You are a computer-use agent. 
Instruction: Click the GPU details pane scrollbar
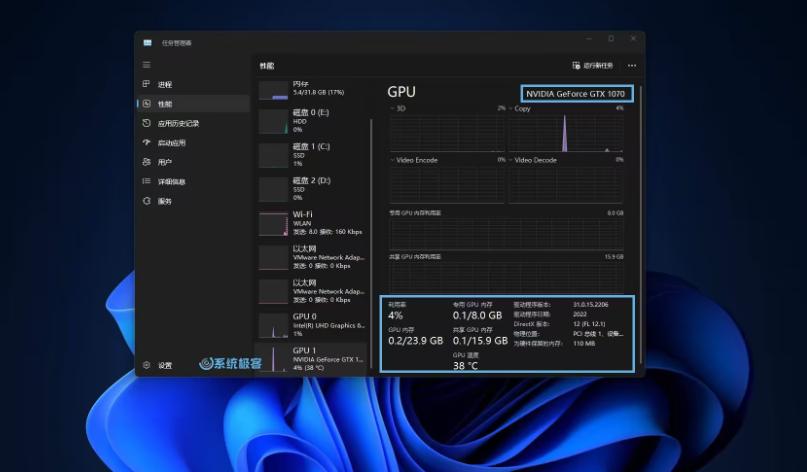point(640,226)
